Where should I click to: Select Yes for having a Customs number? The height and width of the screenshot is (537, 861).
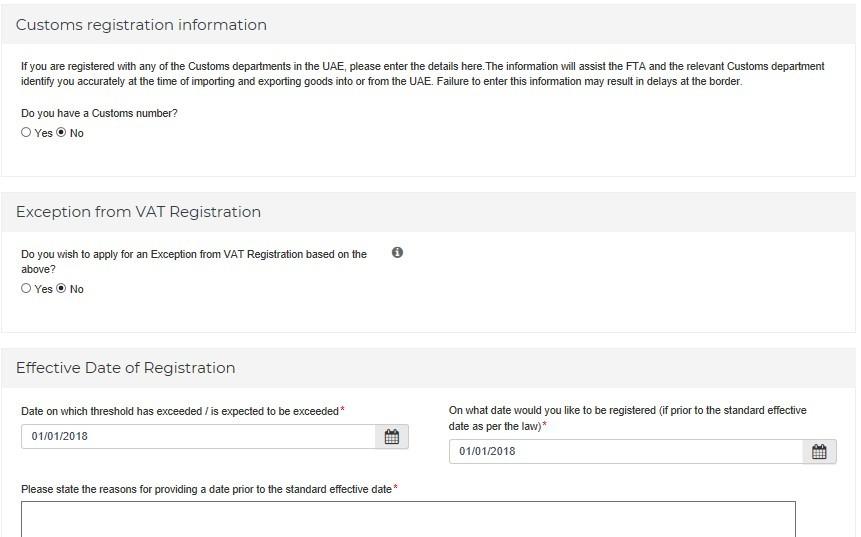point(26,132)
